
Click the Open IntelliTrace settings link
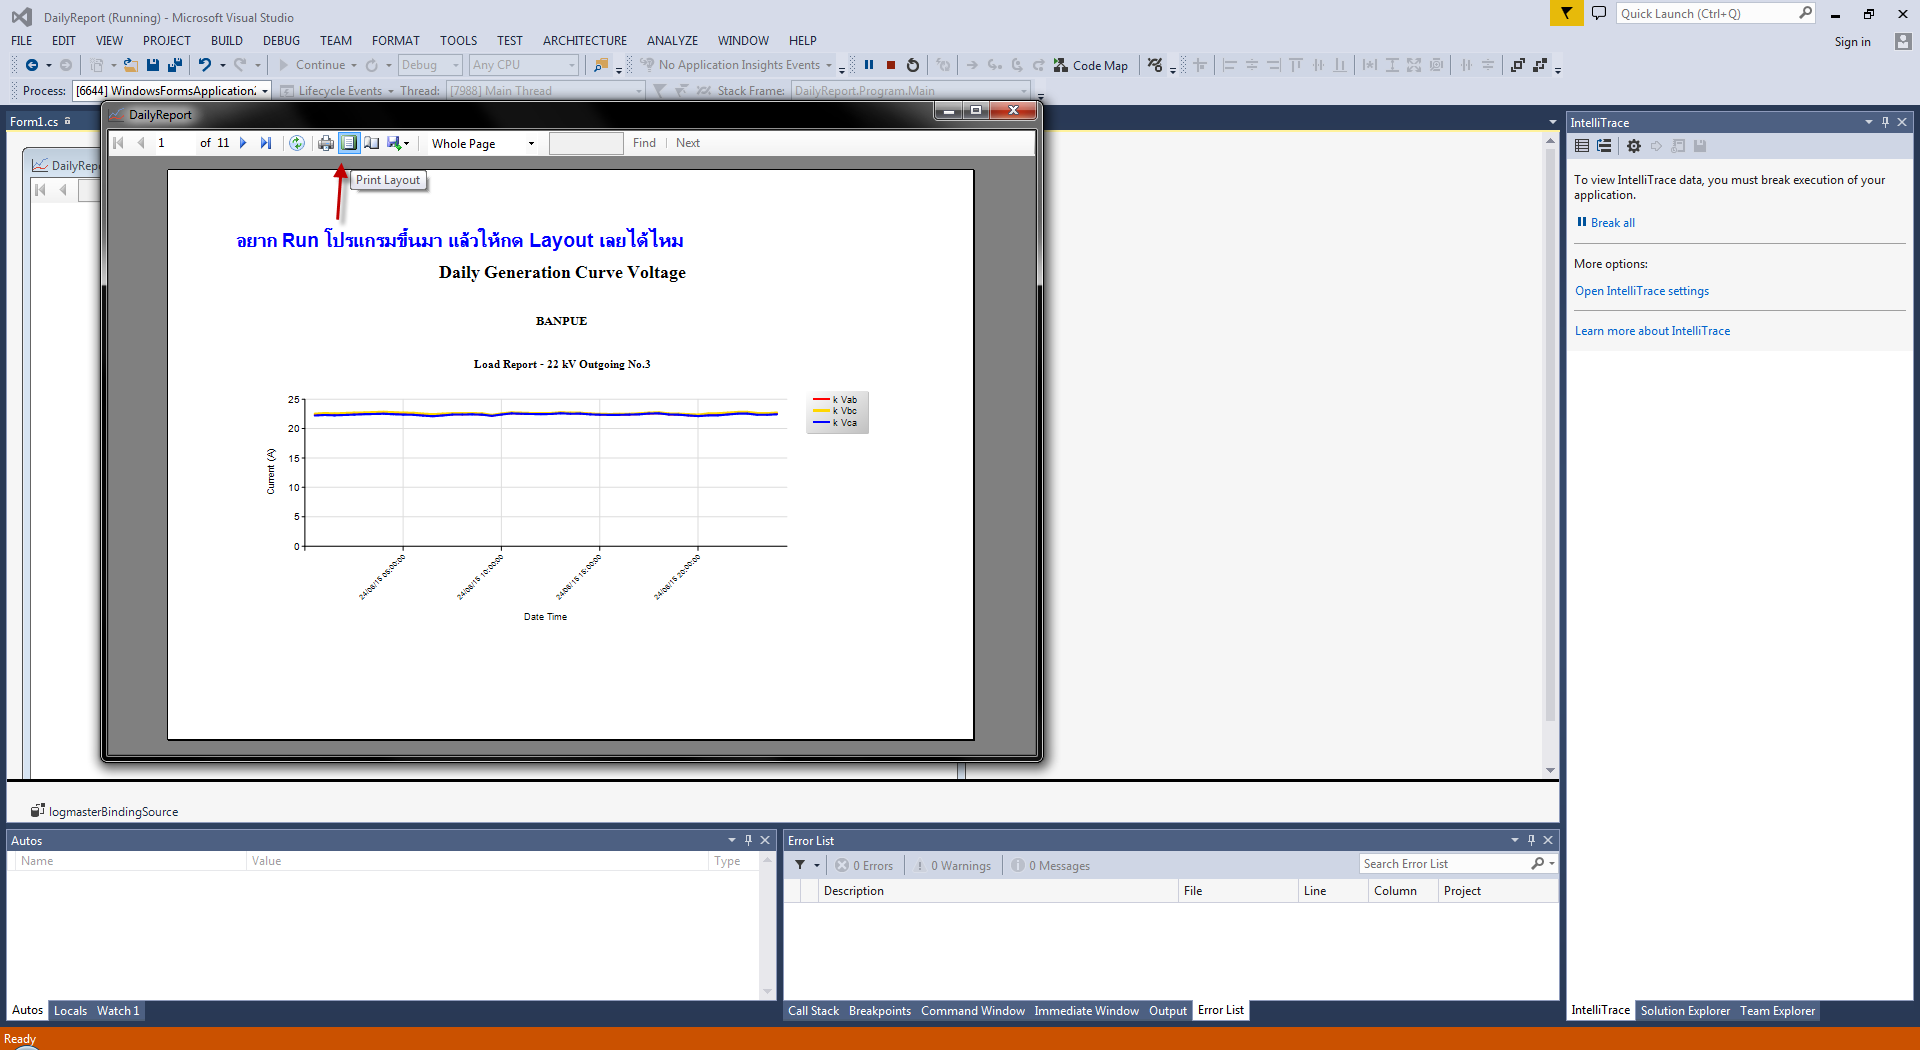(1642, 291)
